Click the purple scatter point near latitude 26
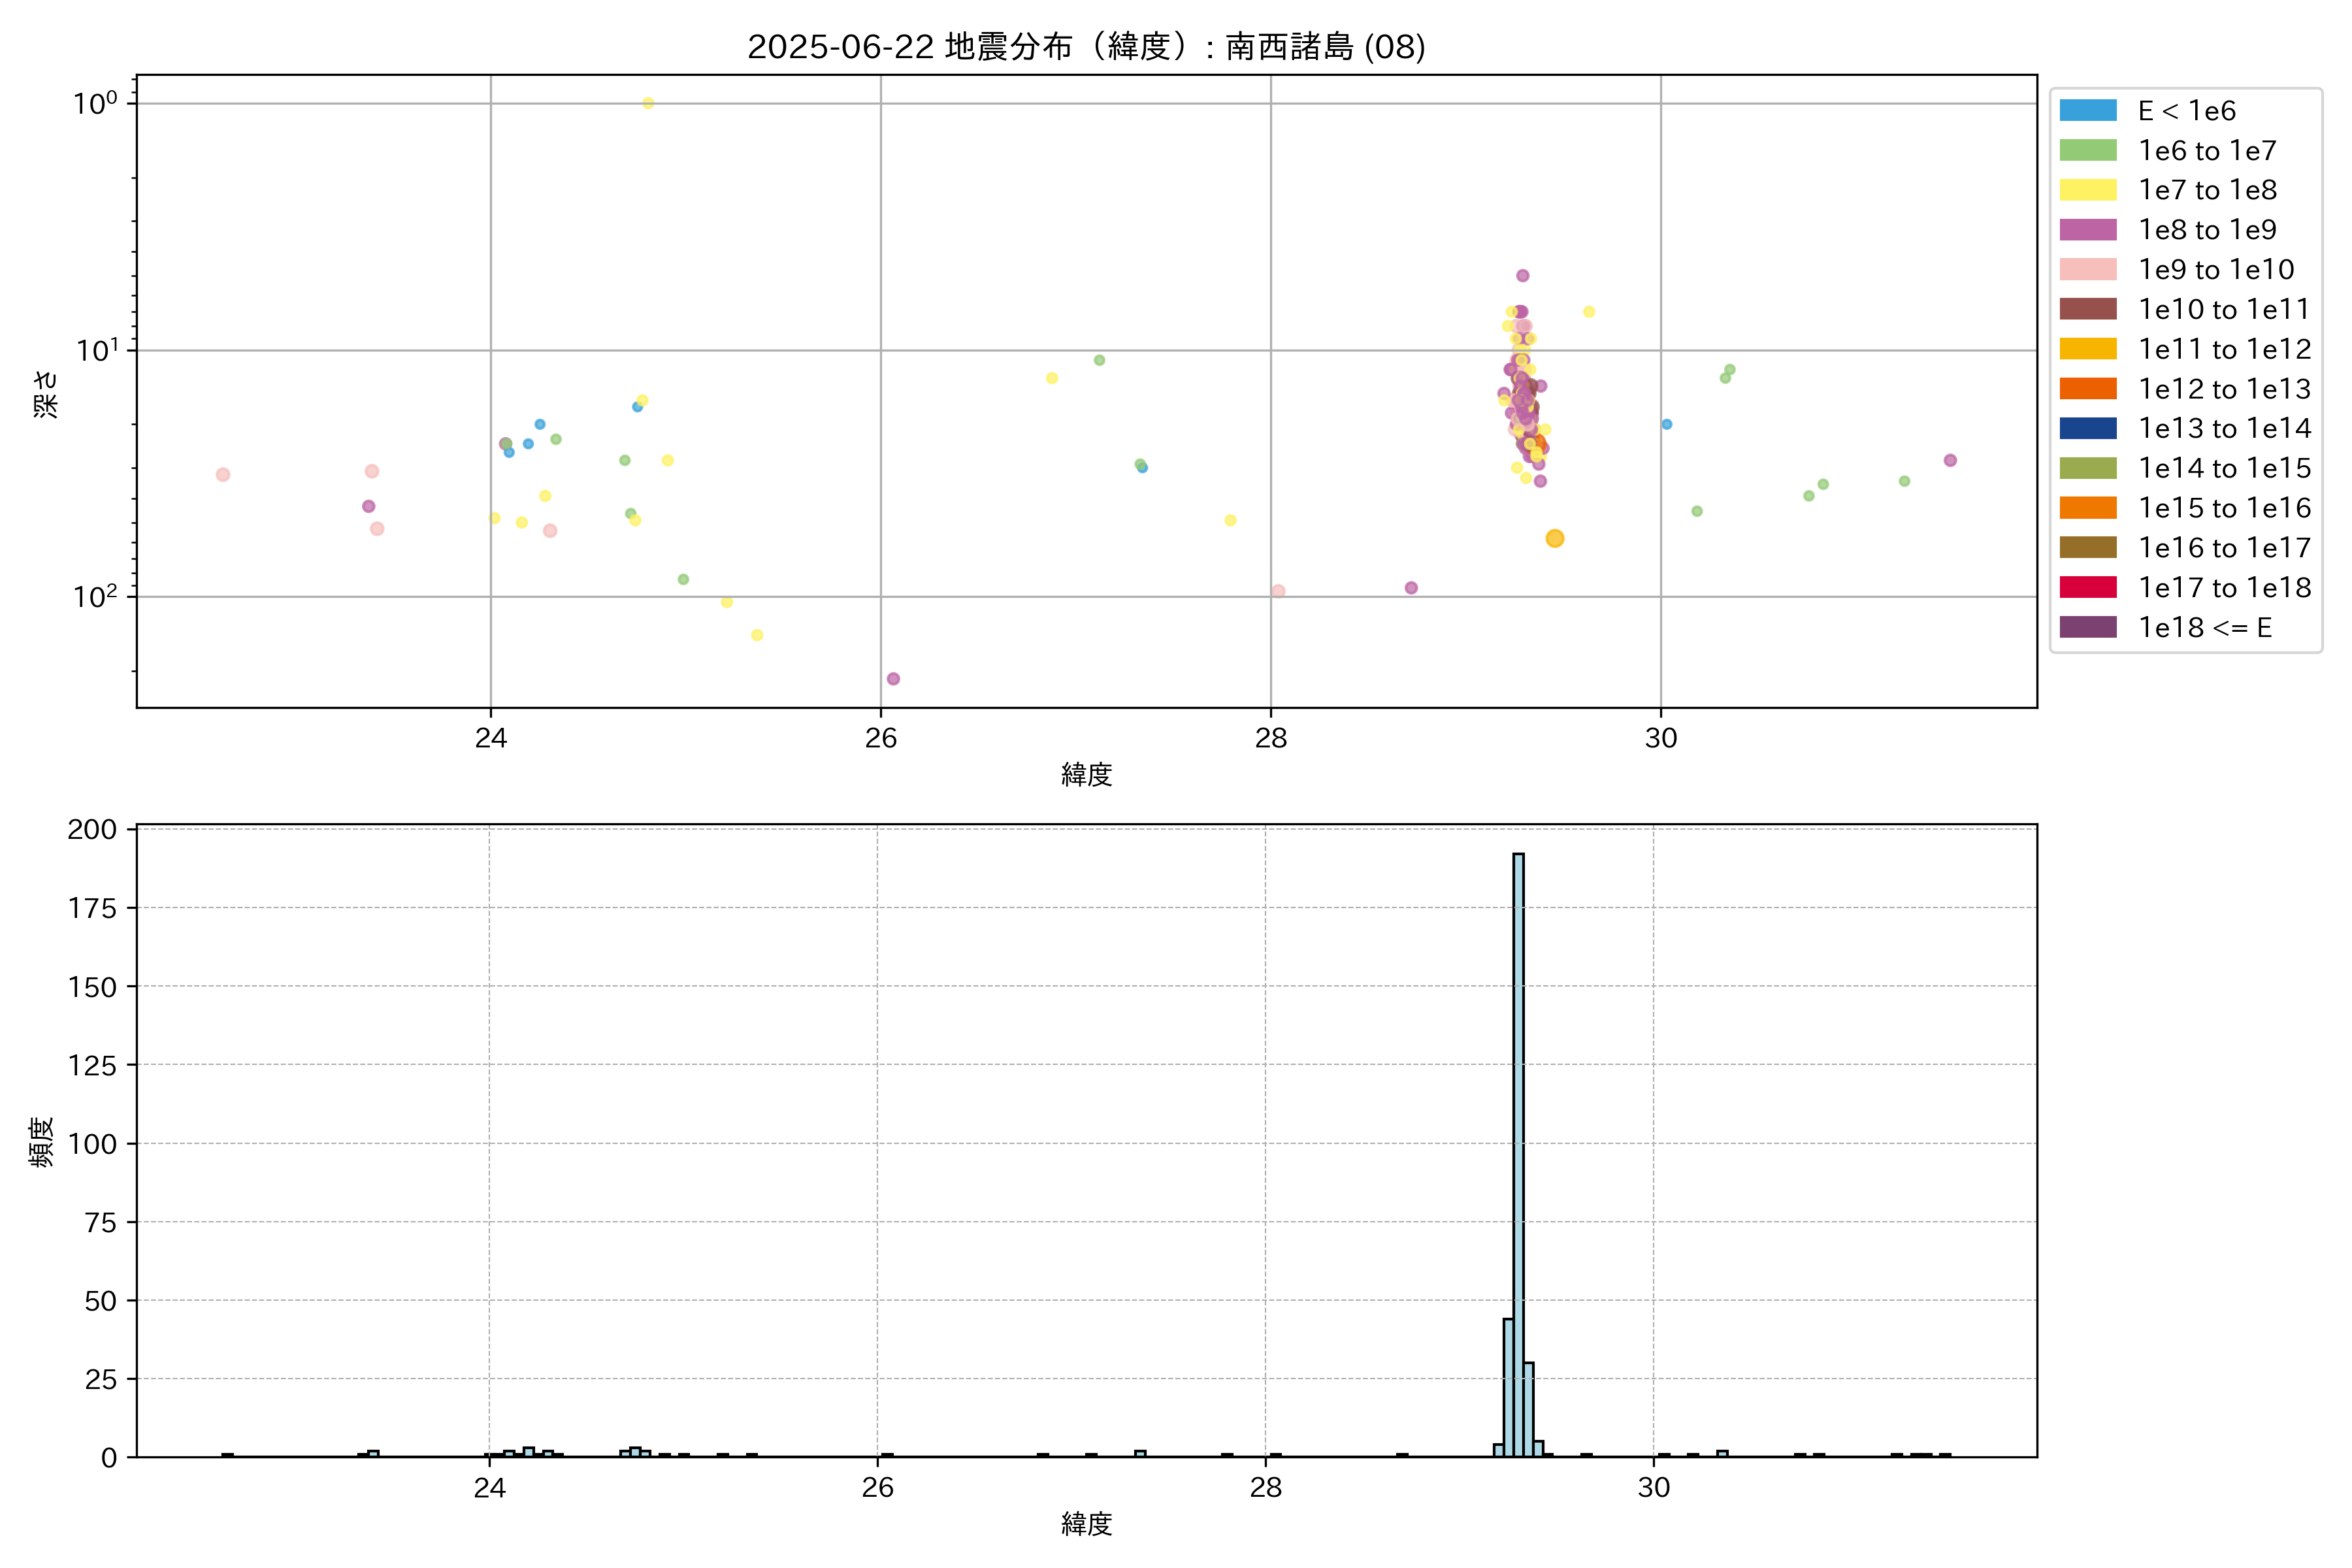Image resolution: width=2352 pixels, height=1568 pixels. 893,679
